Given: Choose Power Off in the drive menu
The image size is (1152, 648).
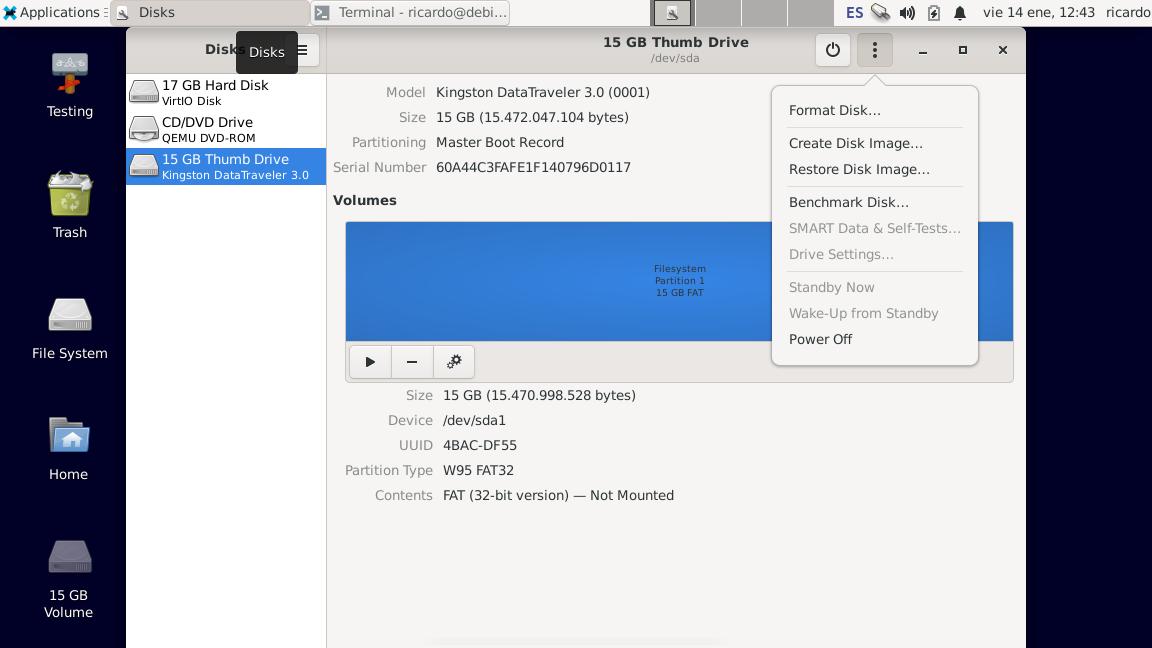Looking at the screenshot, I should (874, 339).
